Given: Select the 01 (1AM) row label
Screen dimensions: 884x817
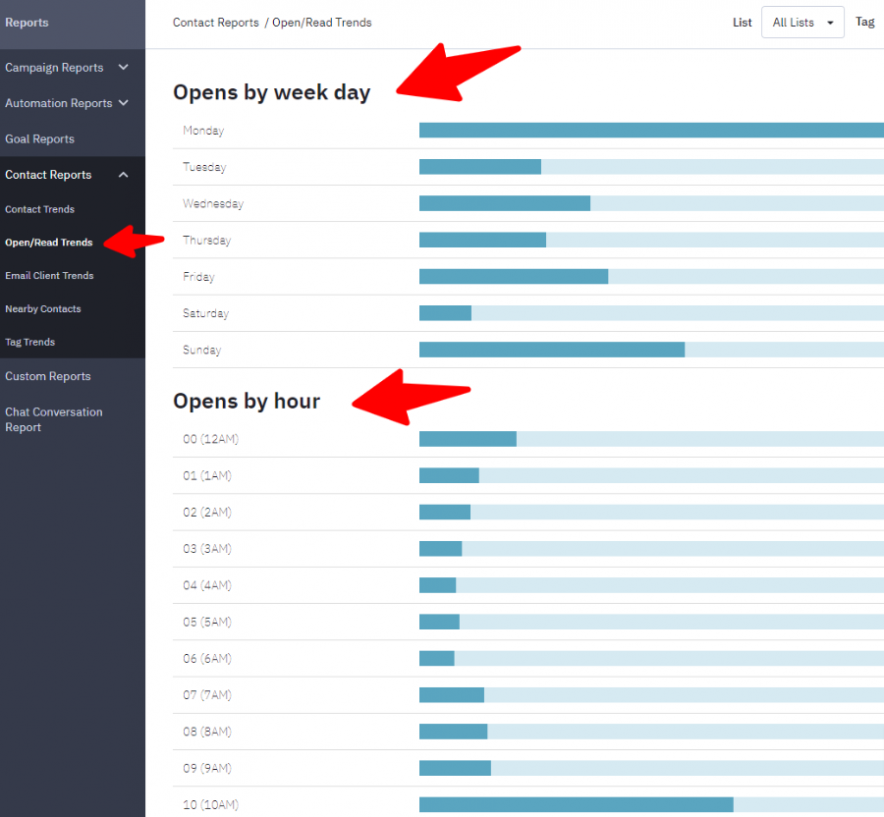Looking at the screenshot, I should [x=207, y=476].
